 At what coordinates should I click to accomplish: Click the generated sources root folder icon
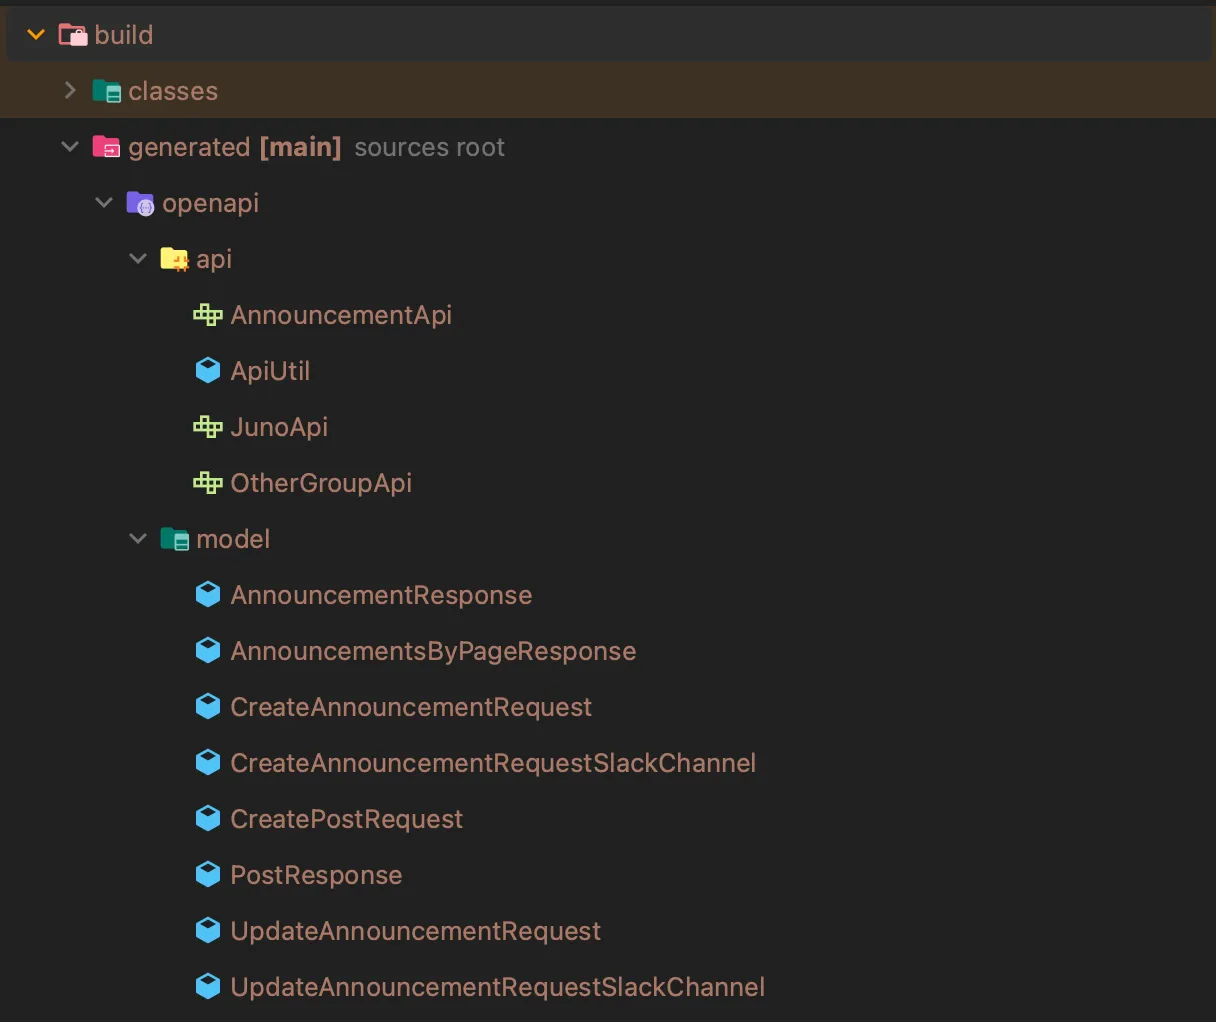click(x=107, y=147)
